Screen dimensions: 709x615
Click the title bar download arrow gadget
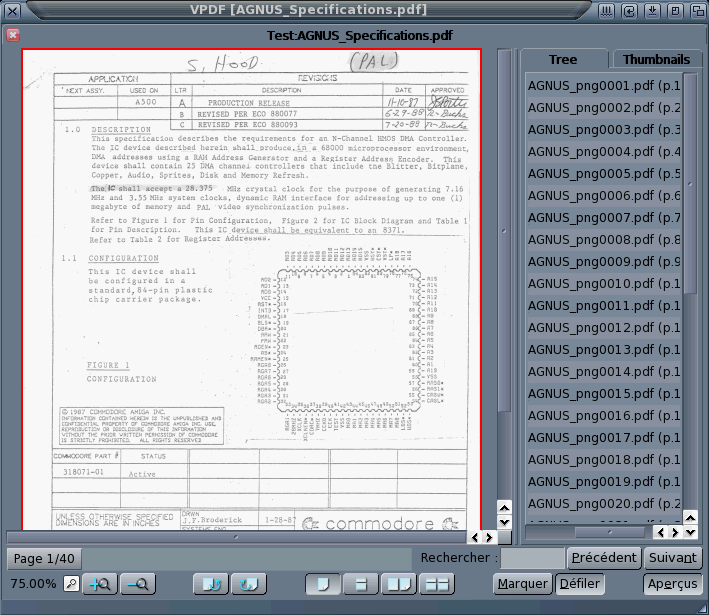click(x=652, y=10)
